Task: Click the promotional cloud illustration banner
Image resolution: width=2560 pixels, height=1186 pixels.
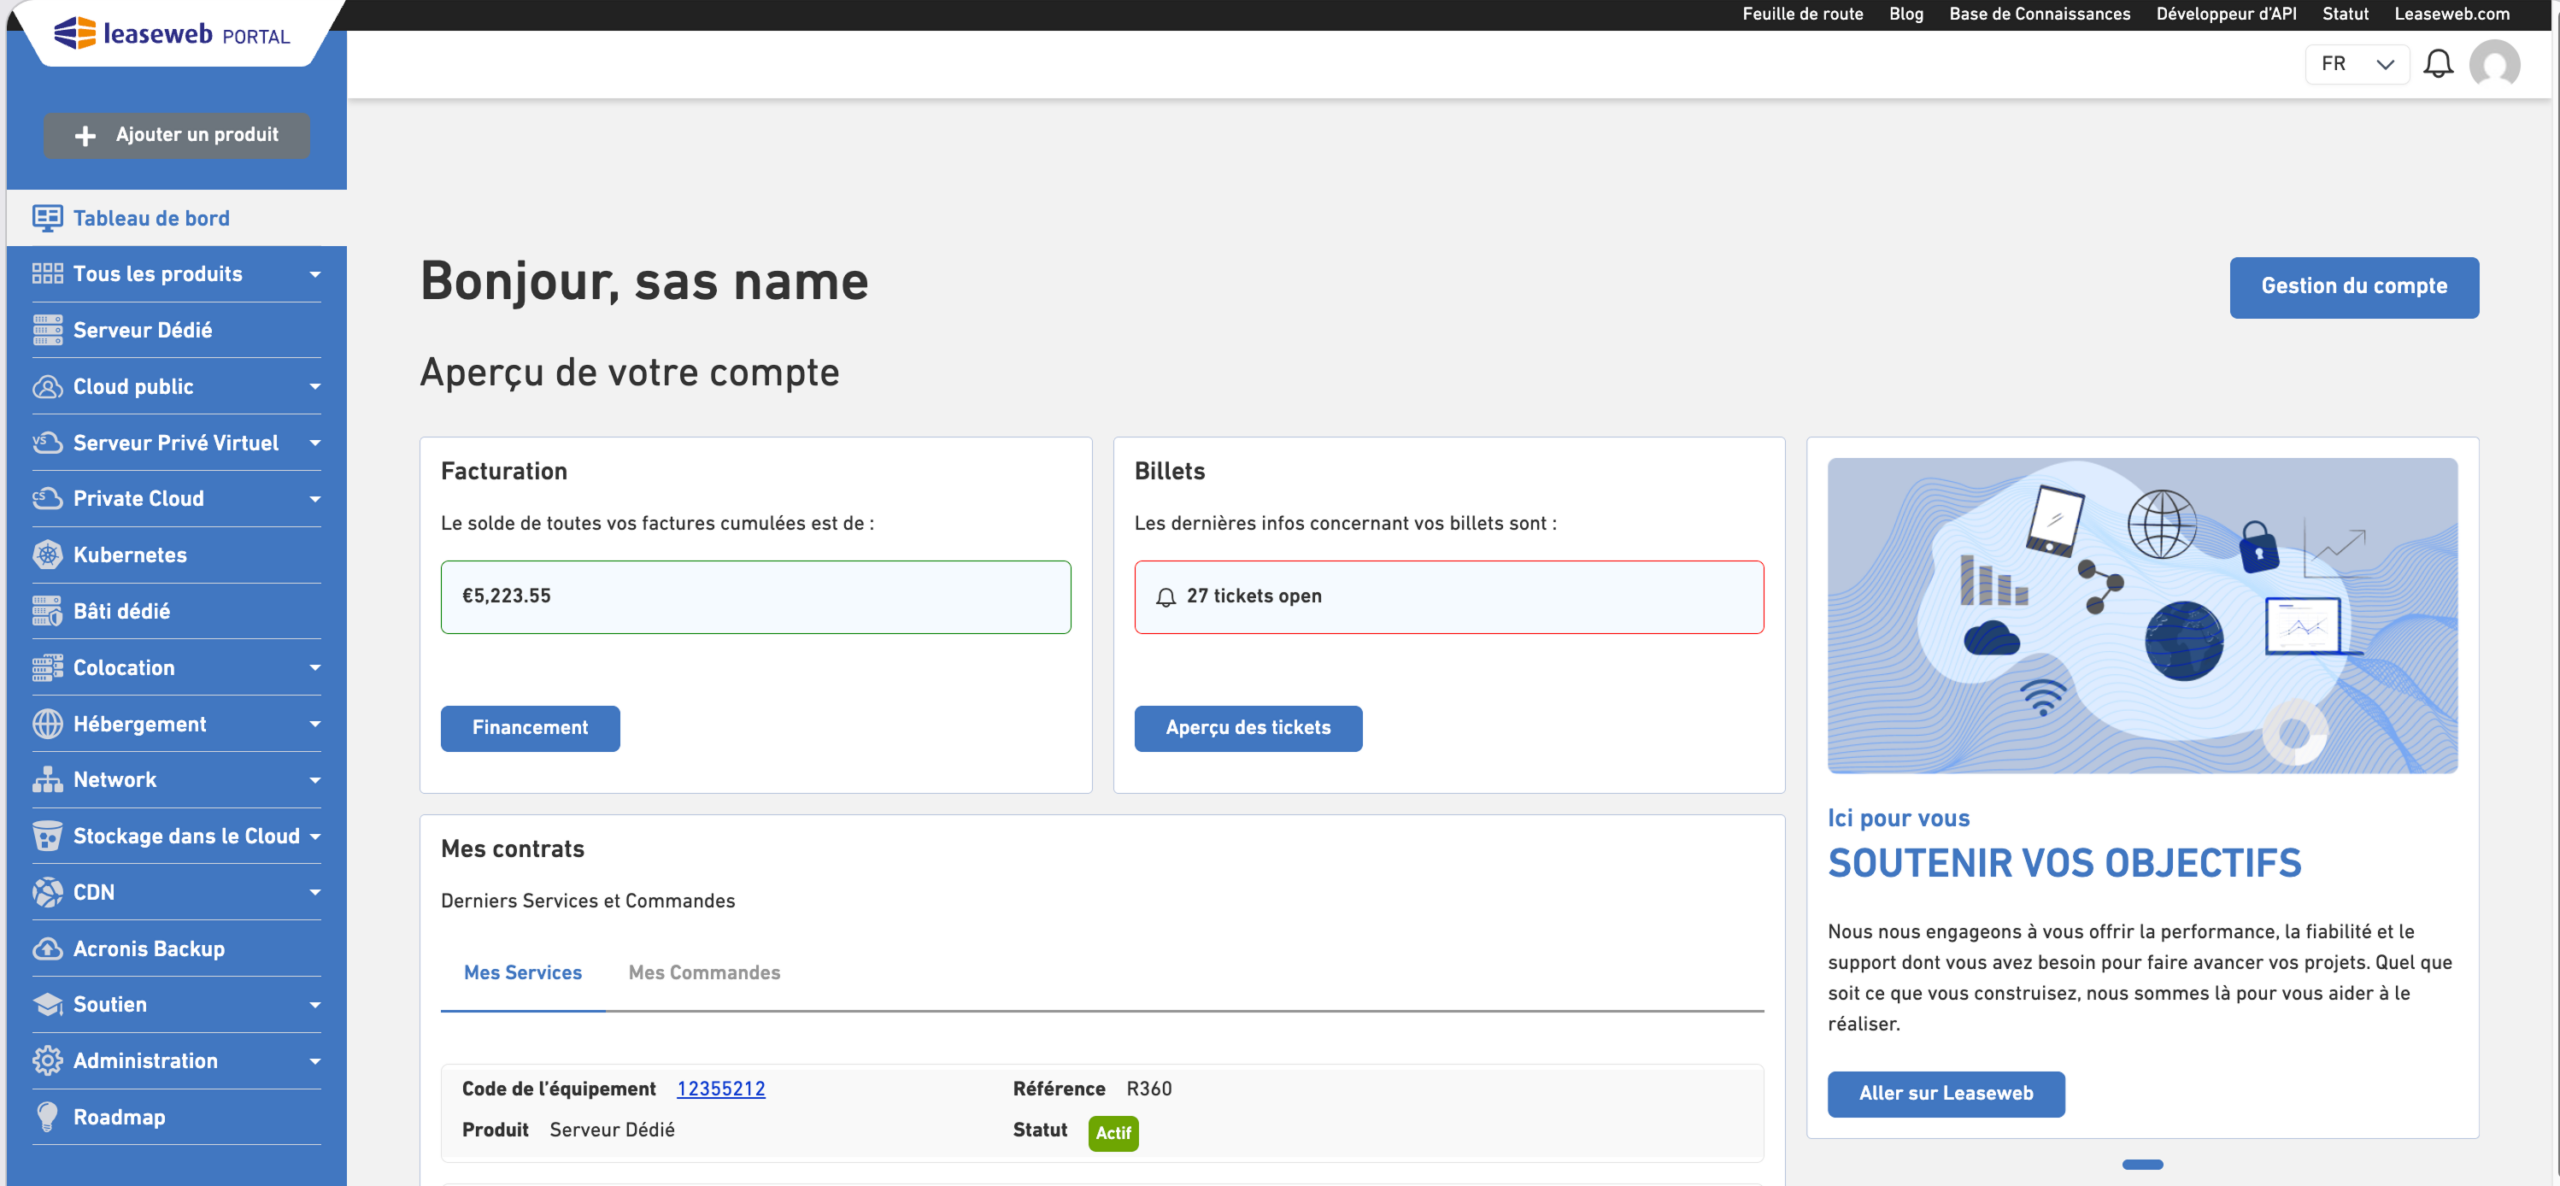Action: click(2142, 615)
